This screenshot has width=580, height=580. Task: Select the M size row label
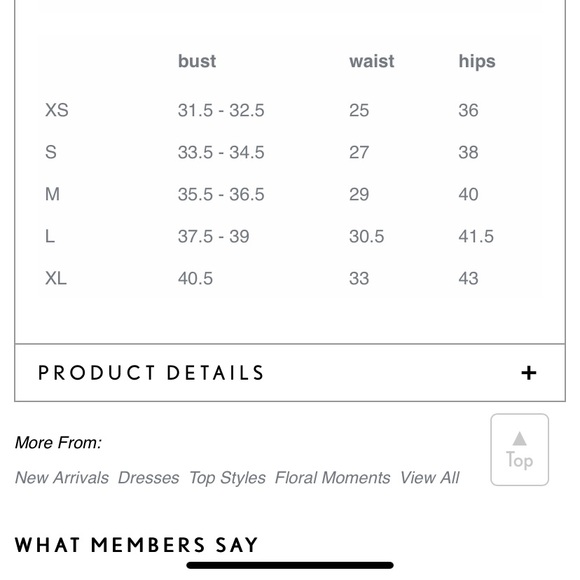coord(52,194)
